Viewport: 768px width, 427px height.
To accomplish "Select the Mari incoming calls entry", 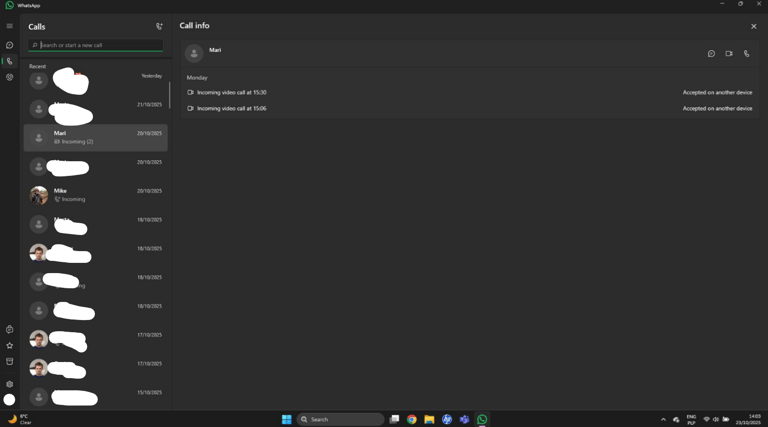I will pyautogui.click(x=96, y=138).
